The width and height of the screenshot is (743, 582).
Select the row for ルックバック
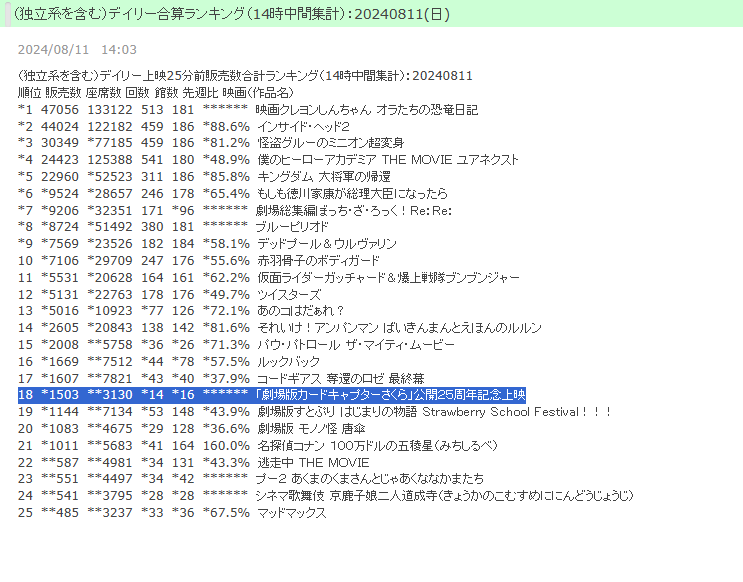(169, 362)
